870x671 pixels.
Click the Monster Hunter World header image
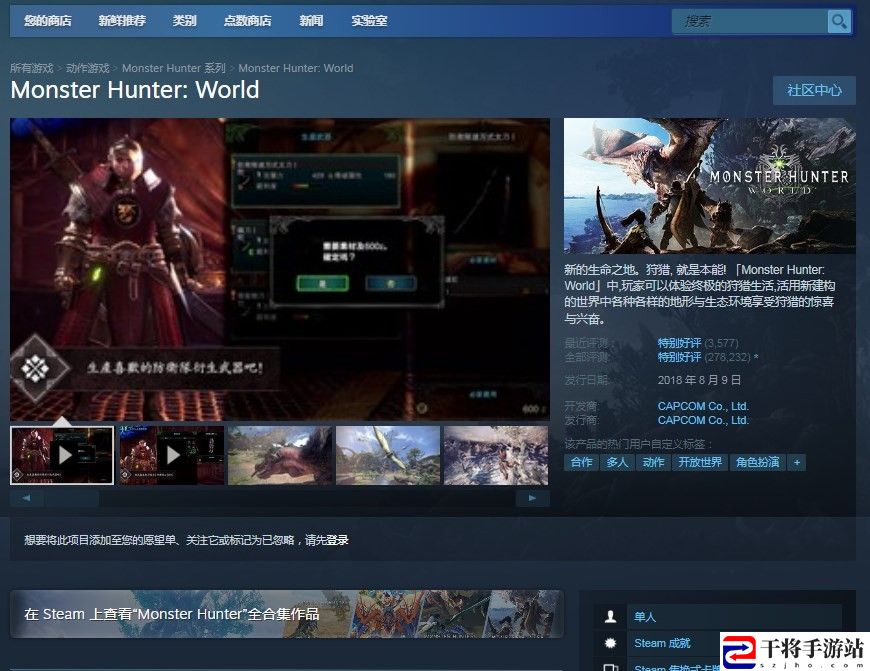[710, 186]
